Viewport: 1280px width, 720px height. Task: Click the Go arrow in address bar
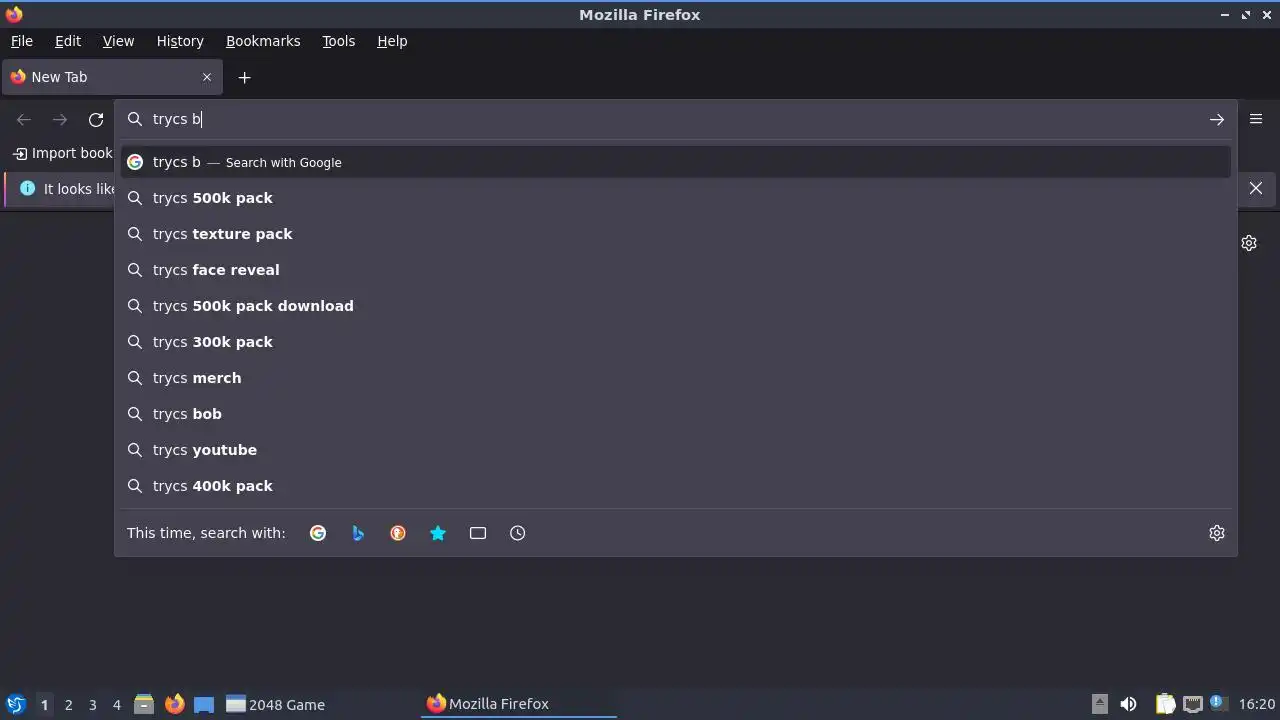click(1217, 119)
